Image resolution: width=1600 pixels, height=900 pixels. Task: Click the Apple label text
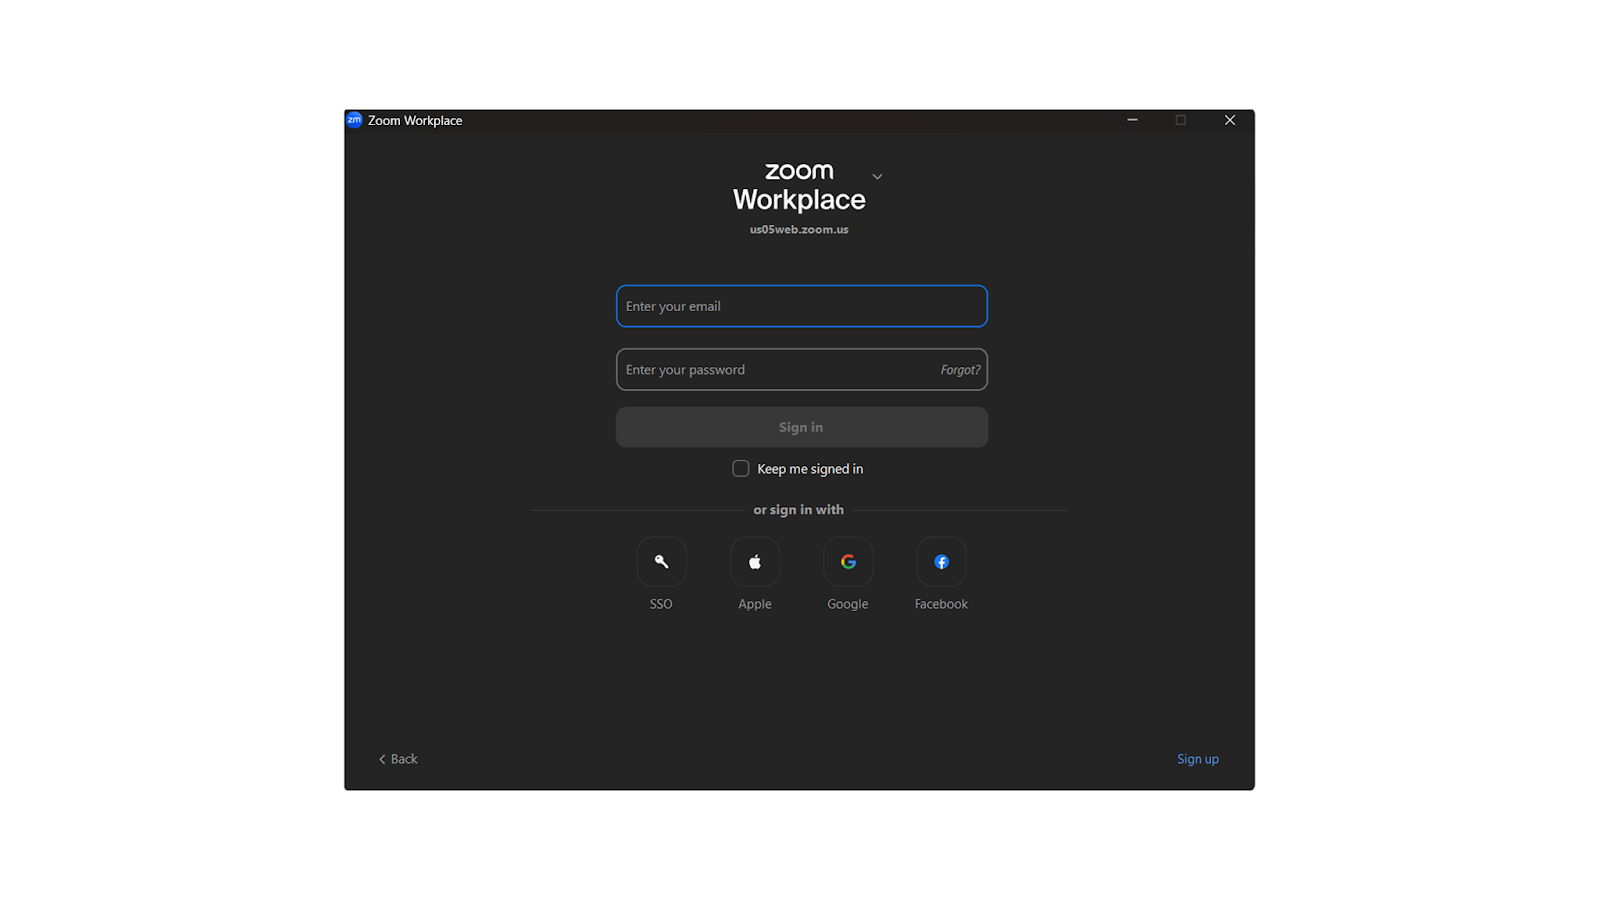pos(755,604)
